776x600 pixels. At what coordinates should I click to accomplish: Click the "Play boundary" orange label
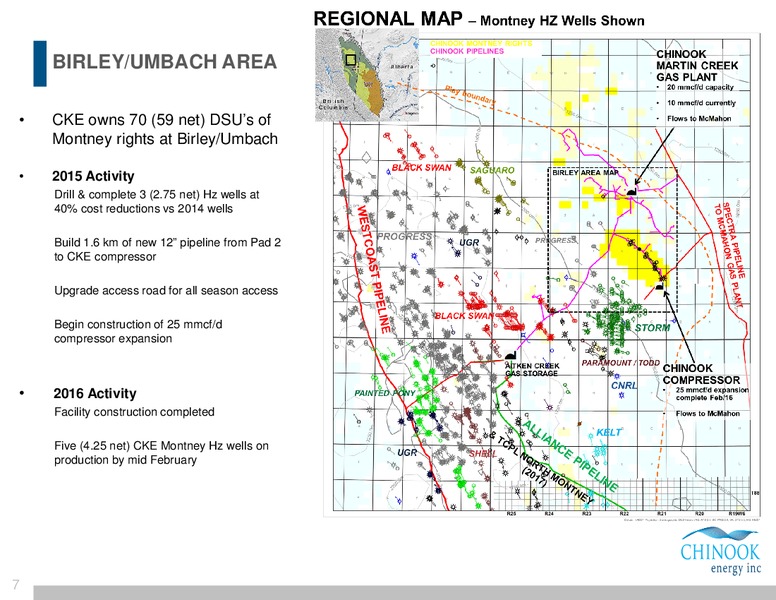[x=470, y=95]
